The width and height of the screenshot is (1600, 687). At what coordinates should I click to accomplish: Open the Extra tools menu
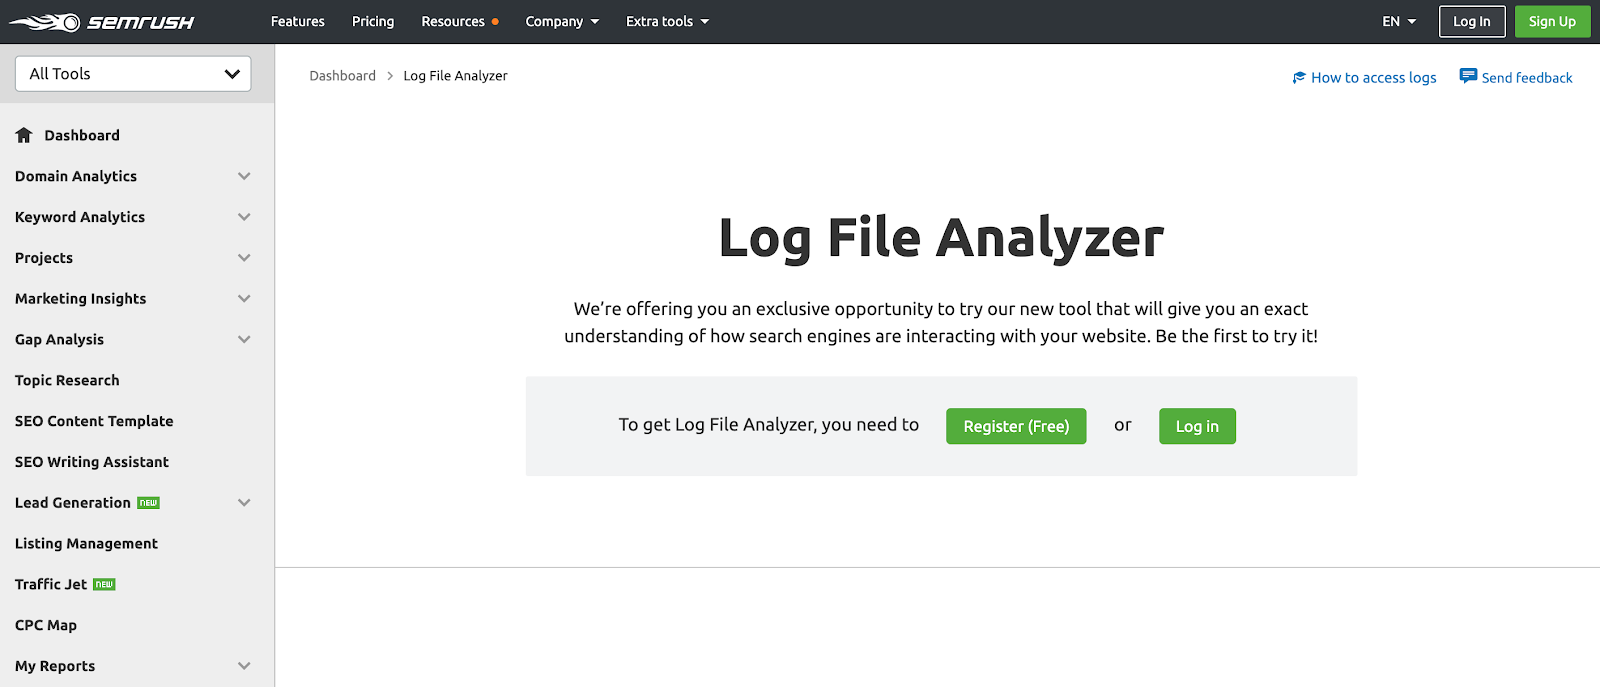[x=667, y=22]
